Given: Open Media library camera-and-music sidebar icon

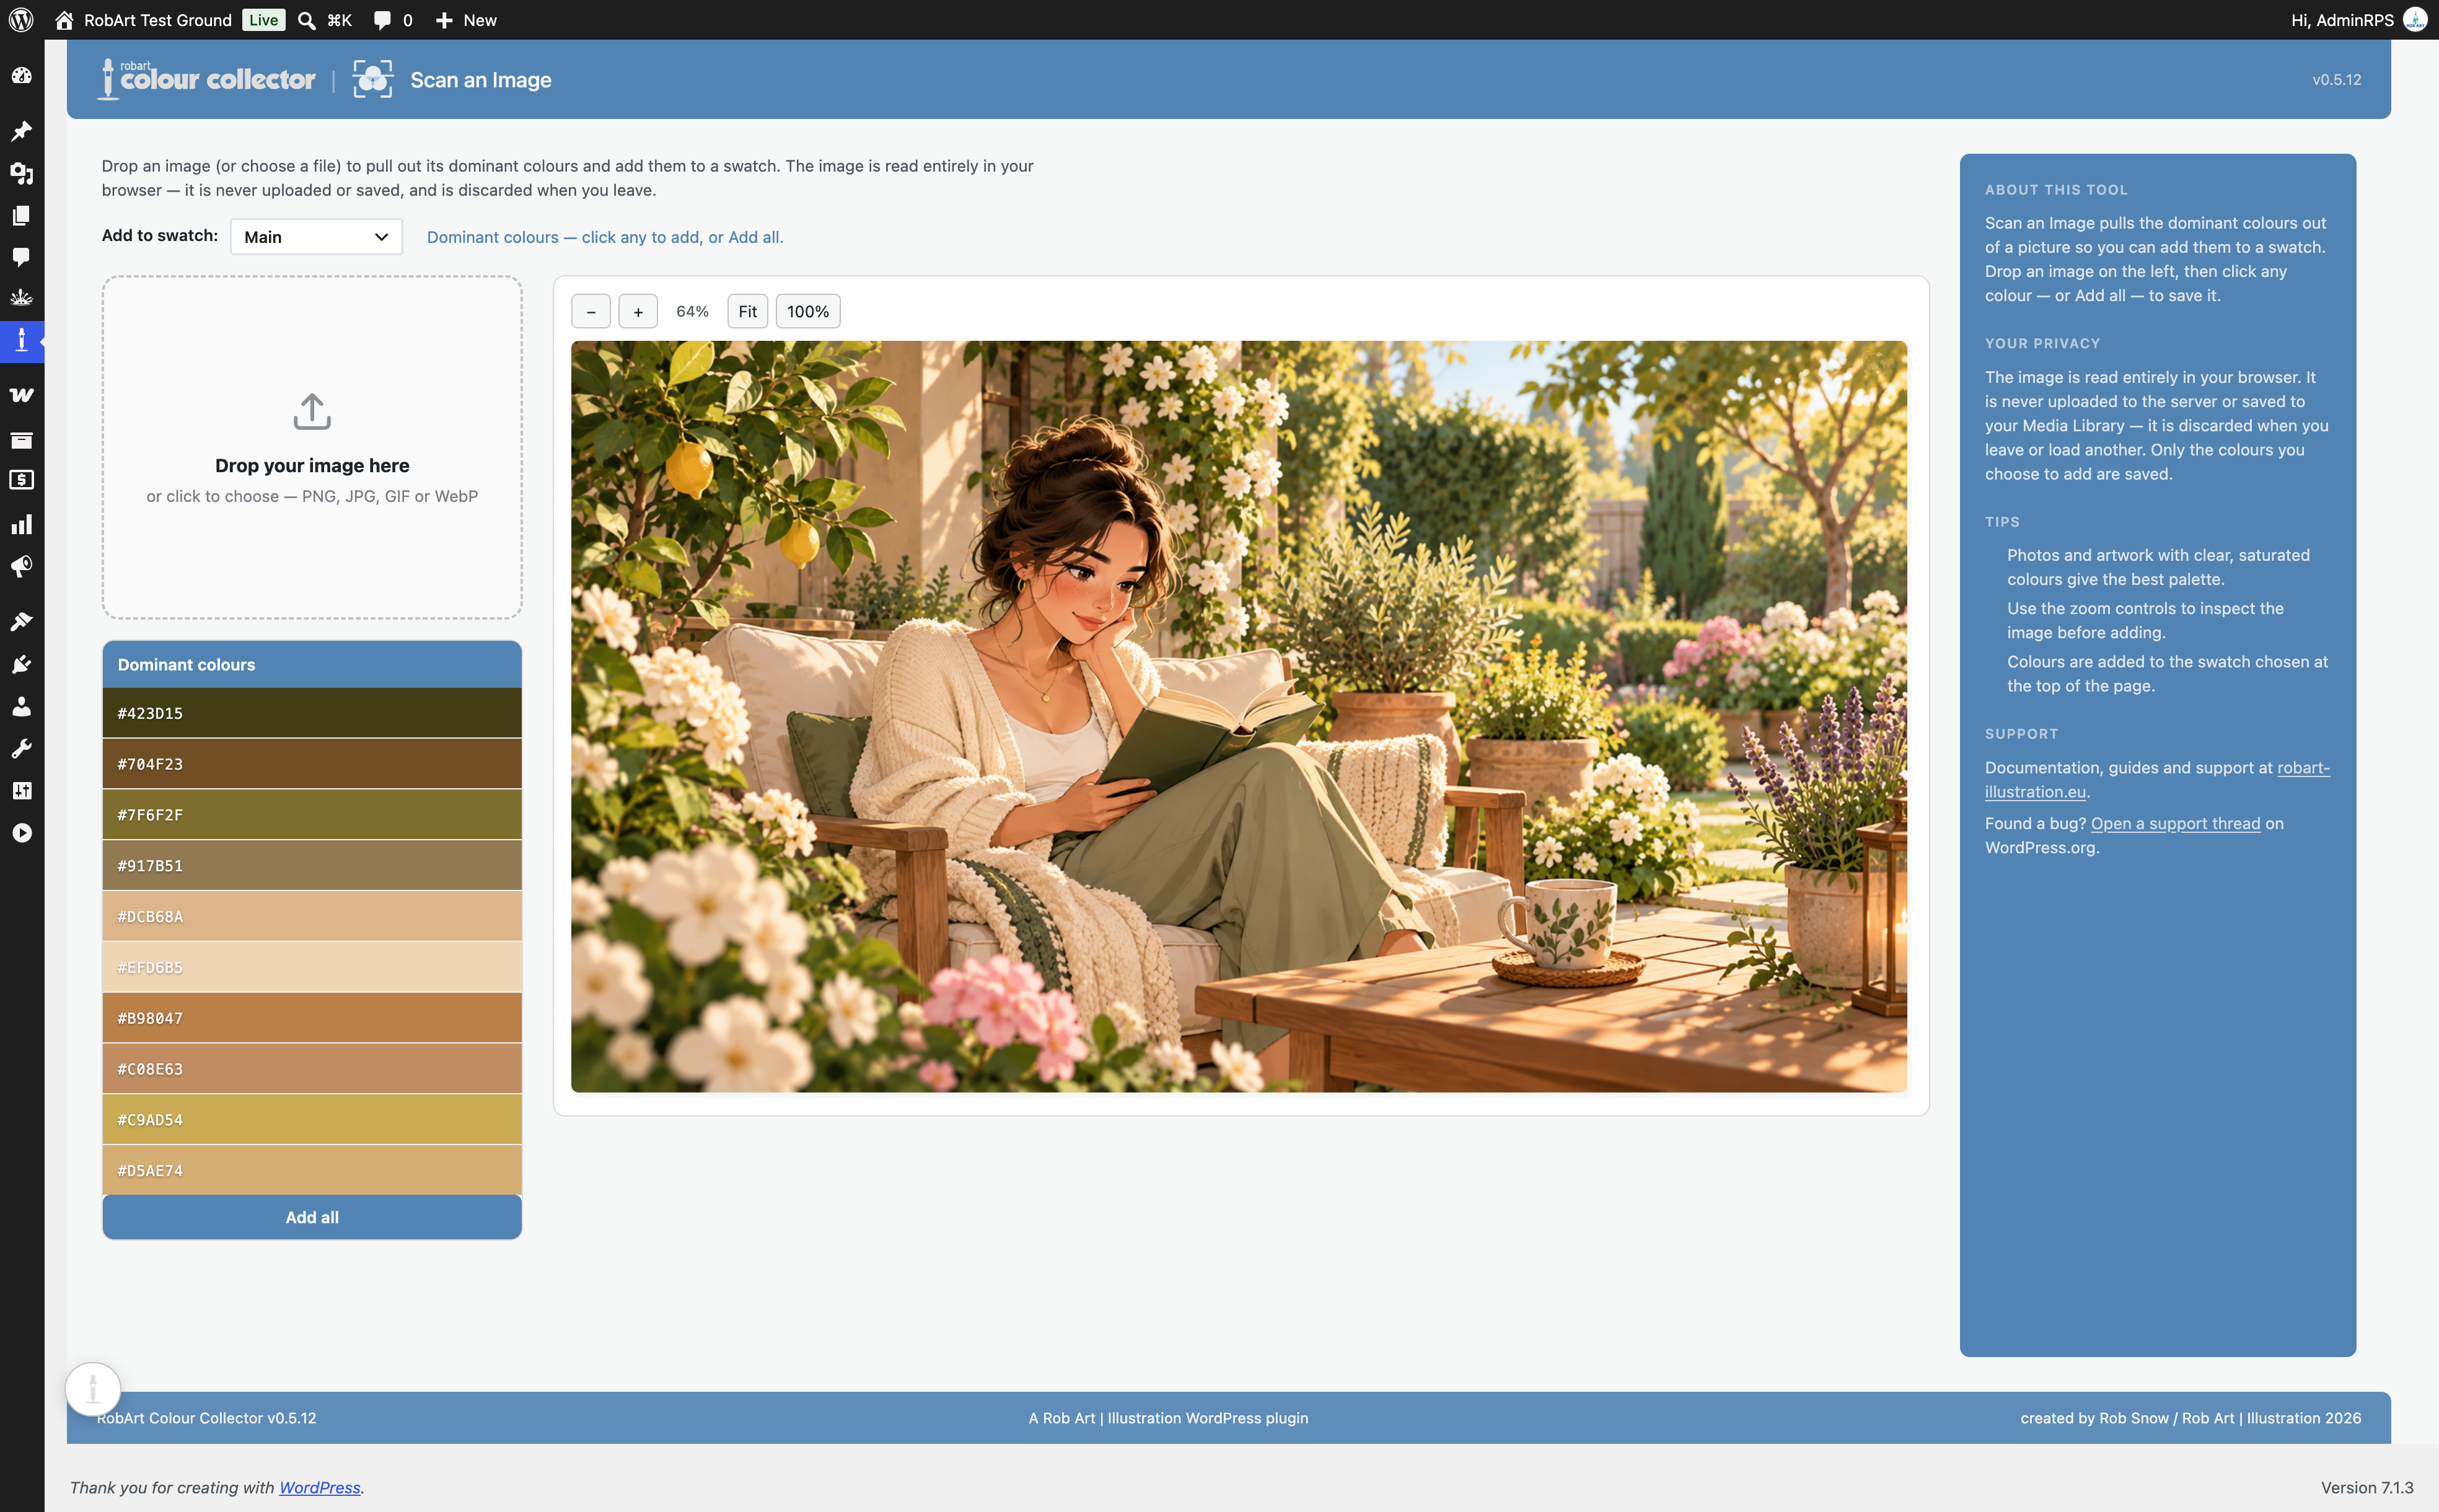Looking at the screenshot, I should 21,173.
